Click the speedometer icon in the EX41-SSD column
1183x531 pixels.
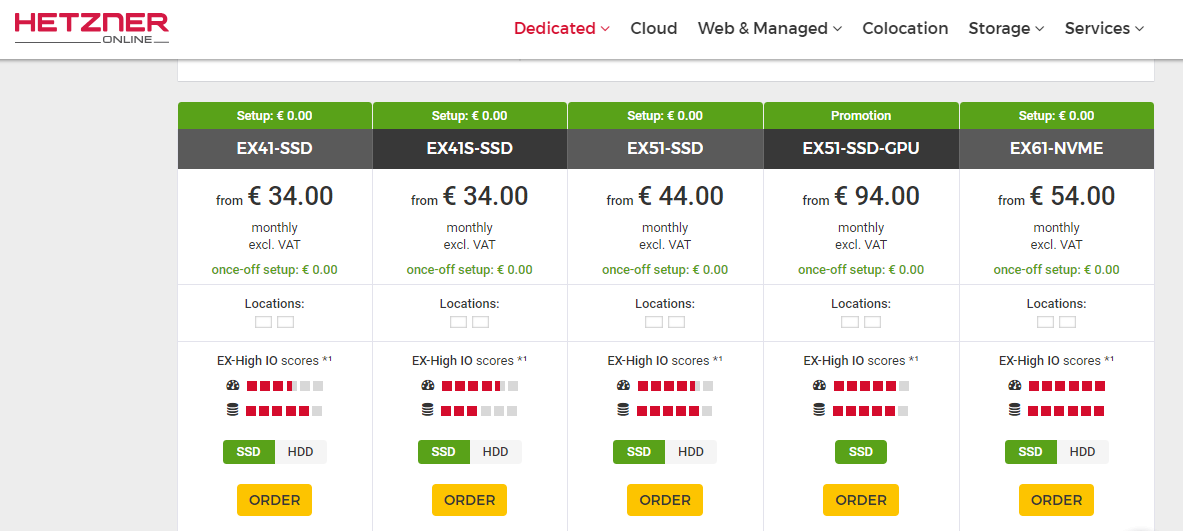(232, 386)
